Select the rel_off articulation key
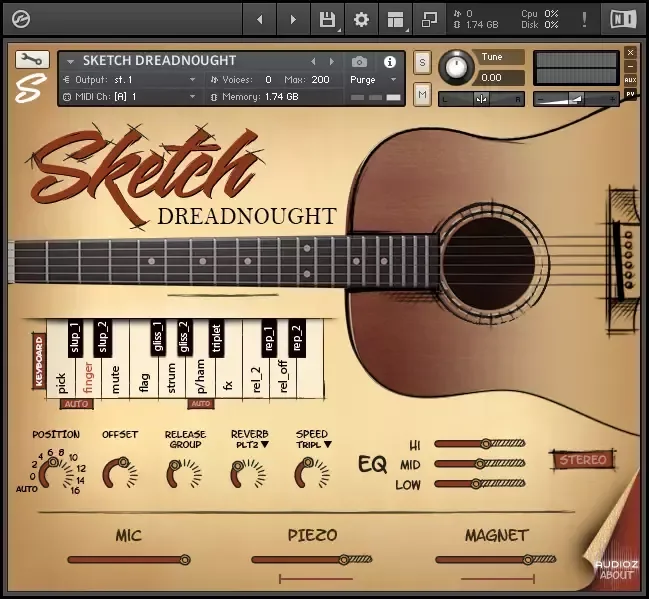 [284, 376]
